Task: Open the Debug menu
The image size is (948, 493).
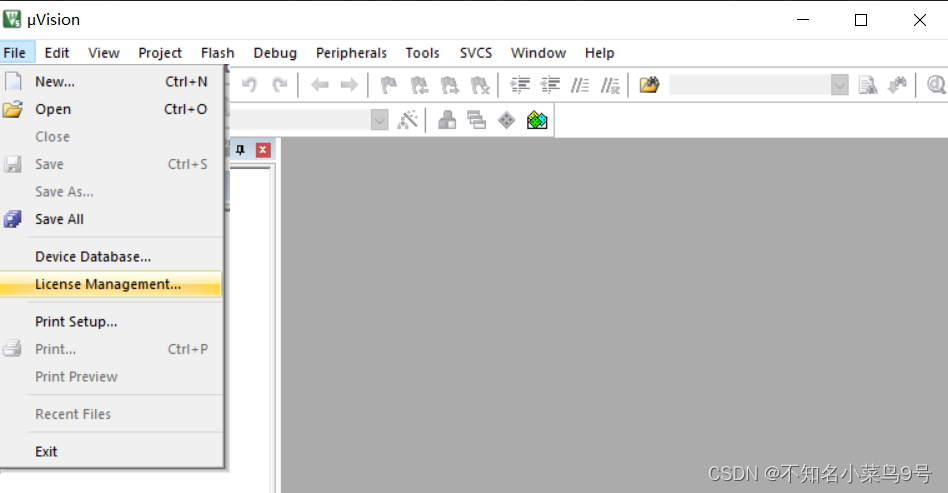Action: 275,53
